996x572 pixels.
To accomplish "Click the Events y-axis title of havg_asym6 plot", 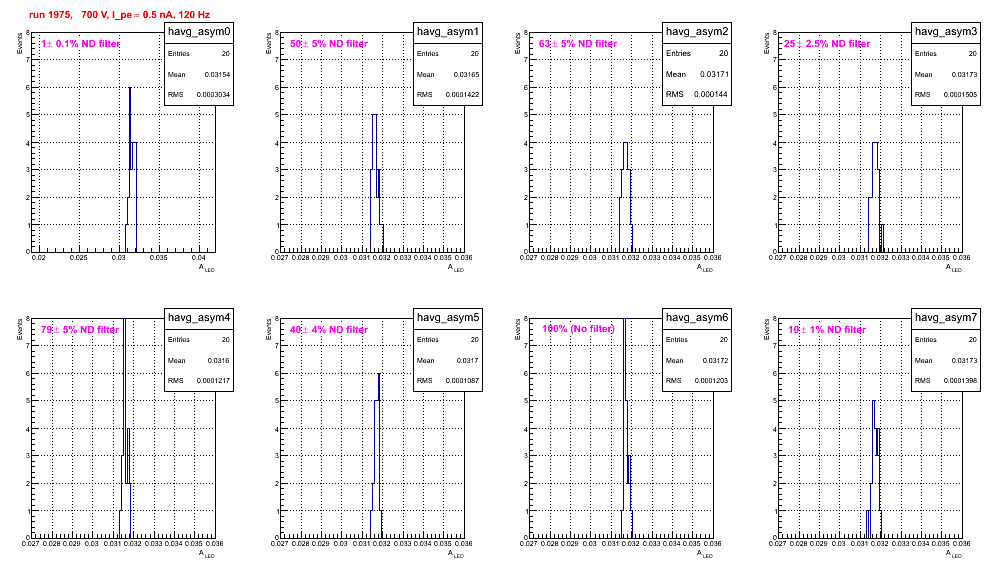I will tap(518, 329).
